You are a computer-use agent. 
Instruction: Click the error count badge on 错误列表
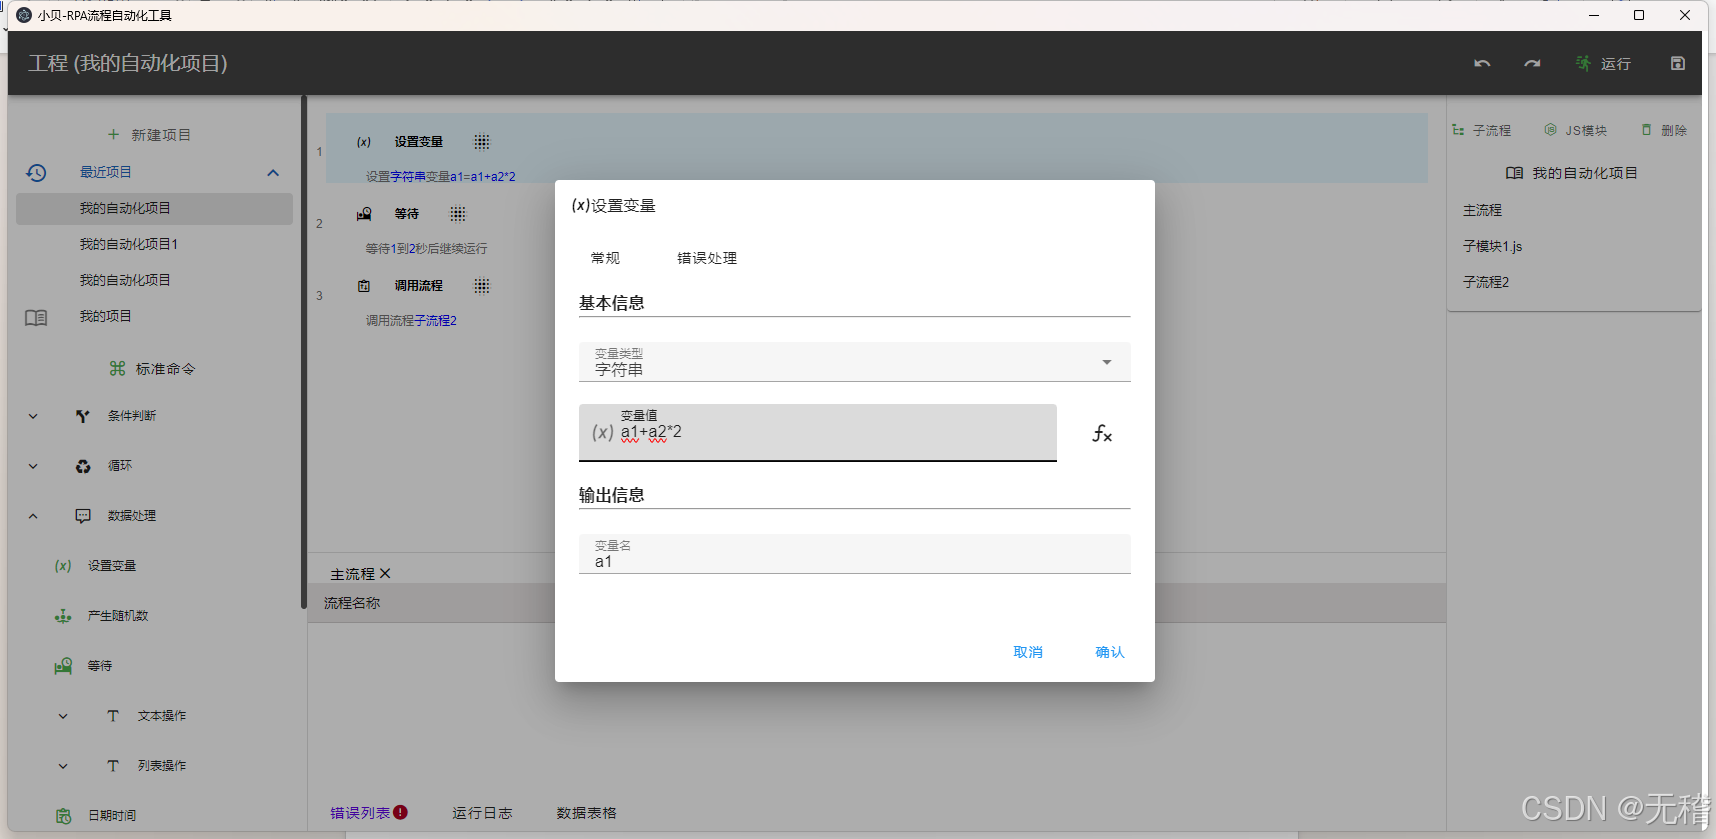pos(400,812)
